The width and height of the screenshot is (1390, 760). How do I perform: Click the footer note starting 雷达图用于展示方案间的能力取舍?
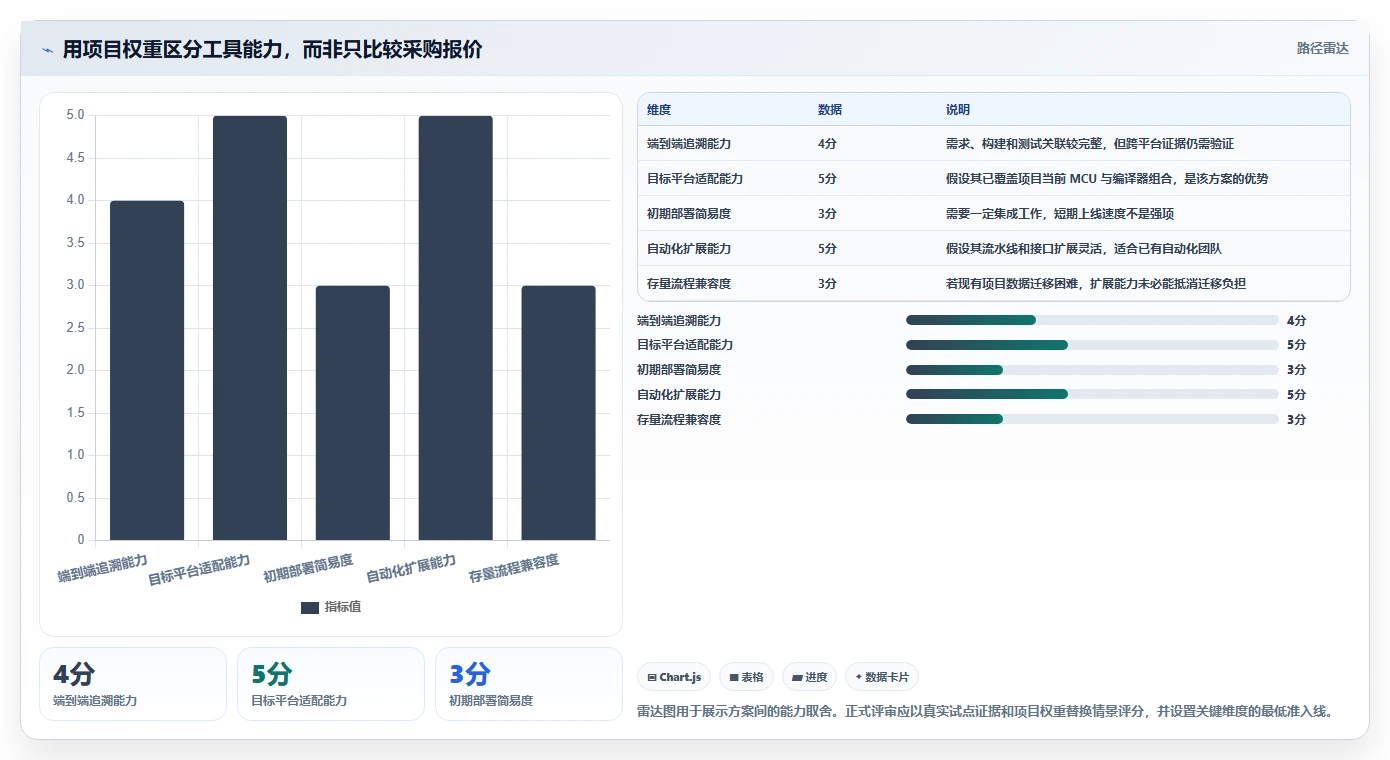point(985,712)
